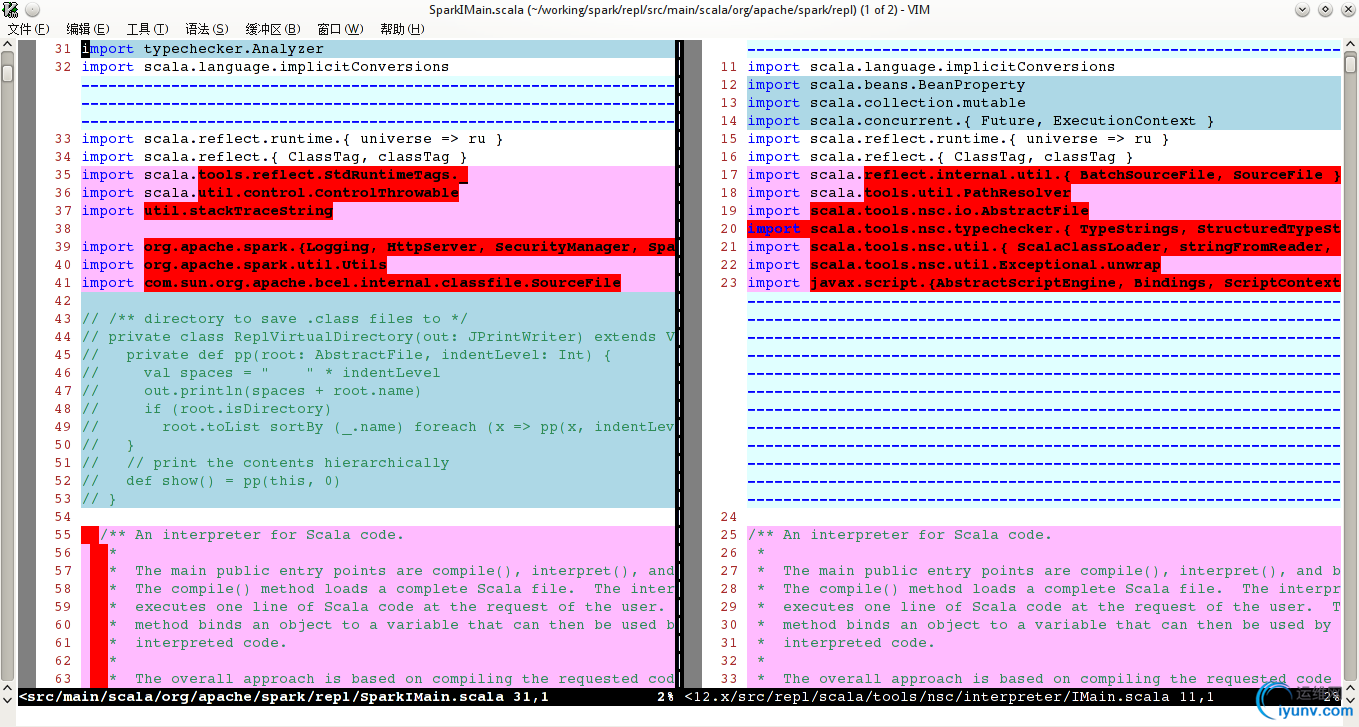Open the 缓冲区(B) menu
1359x727 pixels.
273,29
